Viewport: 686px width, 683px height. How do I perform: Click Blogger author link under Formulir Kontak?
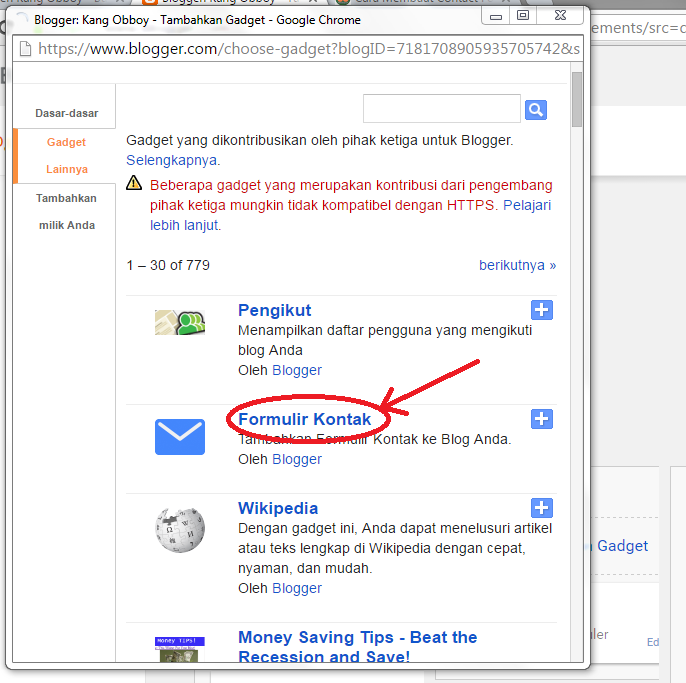pyautogui.click(x=297, y=459)
